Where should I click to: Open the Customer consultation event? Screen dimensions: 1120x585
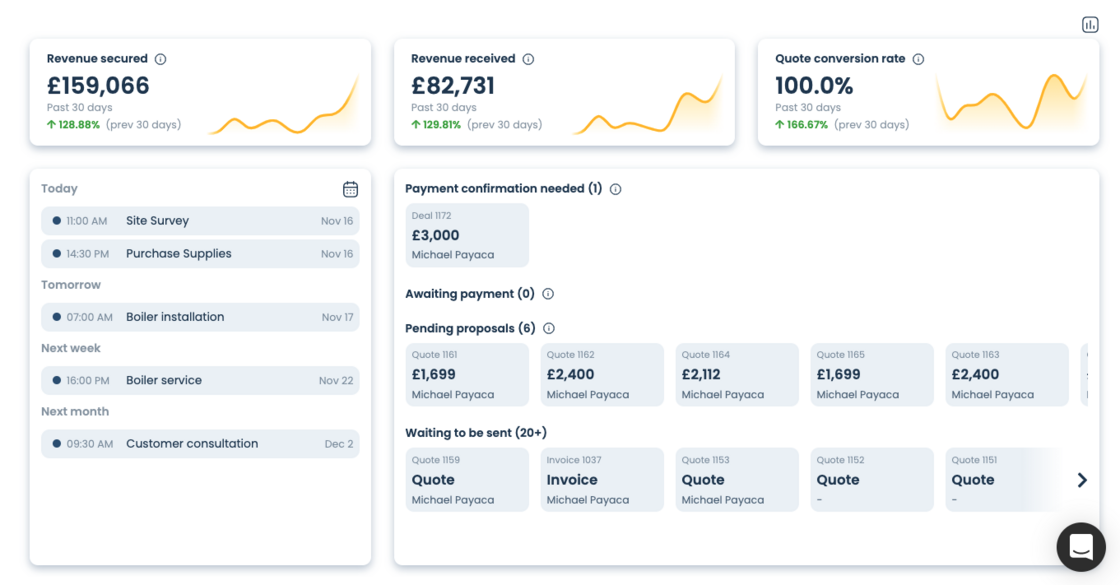pyautogui.click(x=200, y=444)
